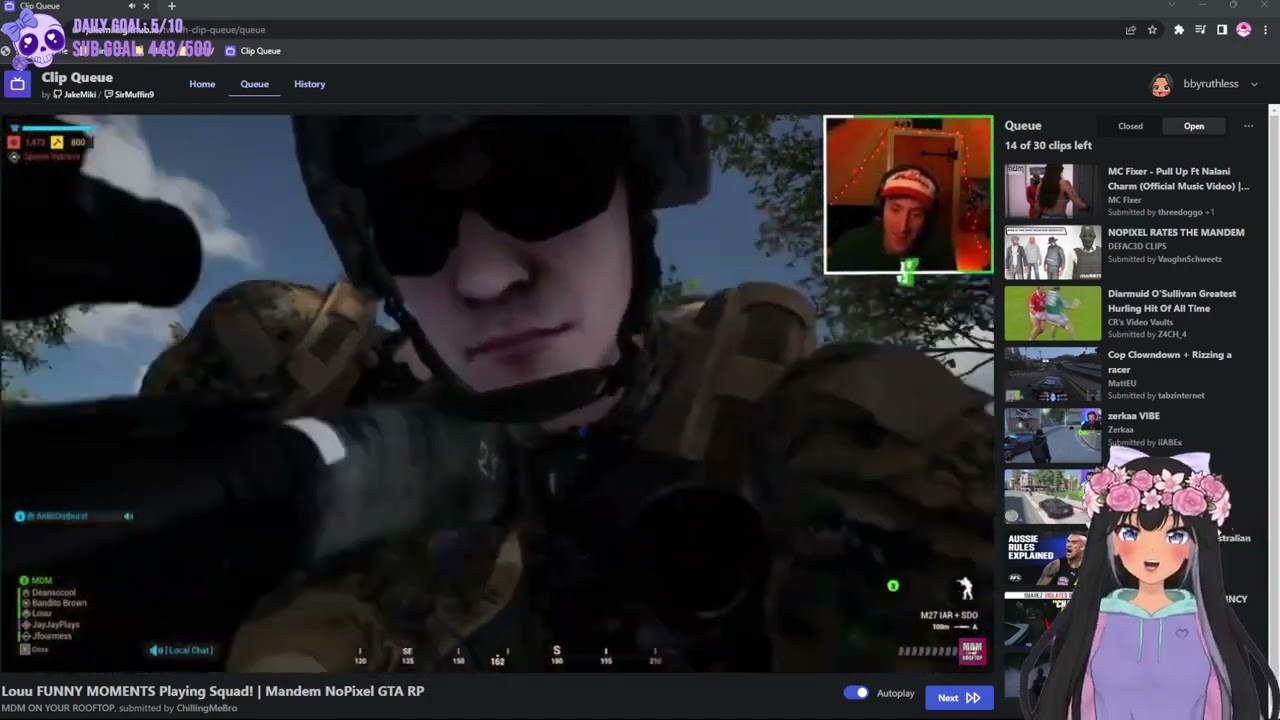
Task: Click the Clip Queue TV logo icon
Action: click(17, 84)
